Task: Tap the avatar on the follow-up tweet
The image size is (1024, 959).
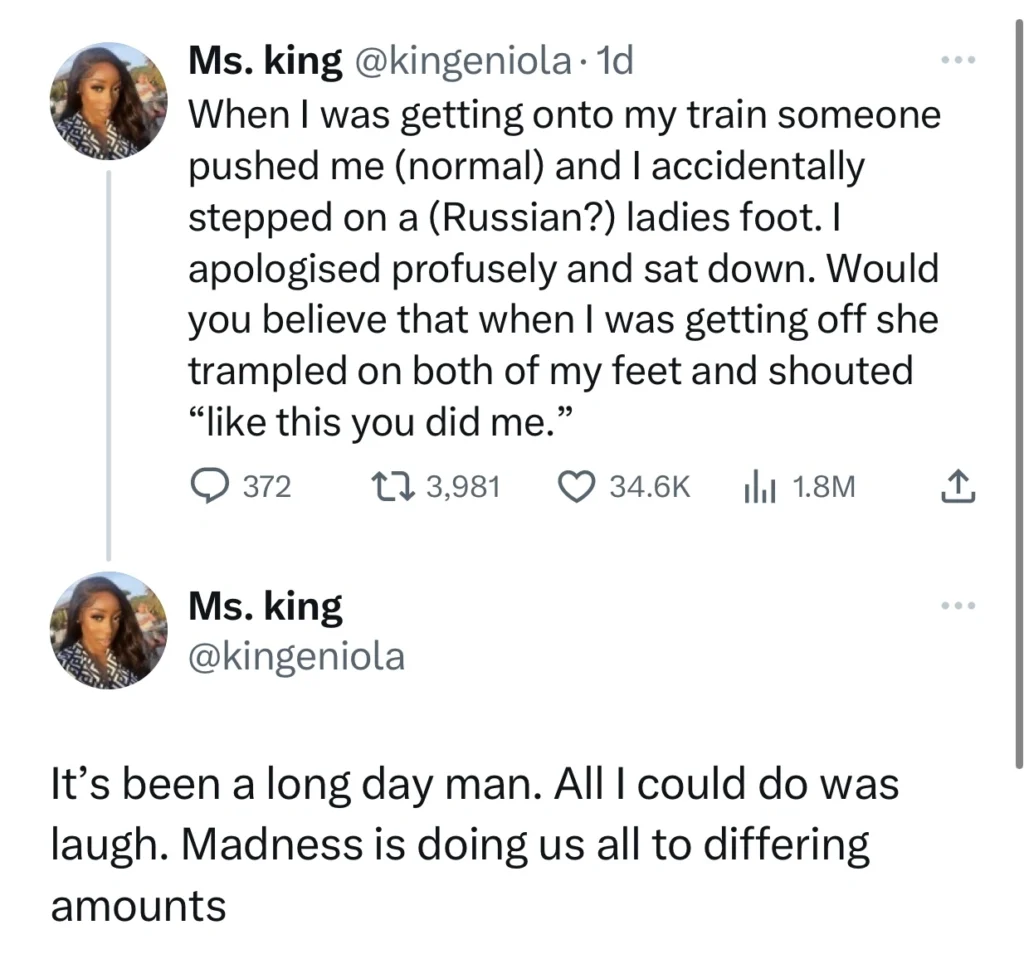Action: click(108, 630)
